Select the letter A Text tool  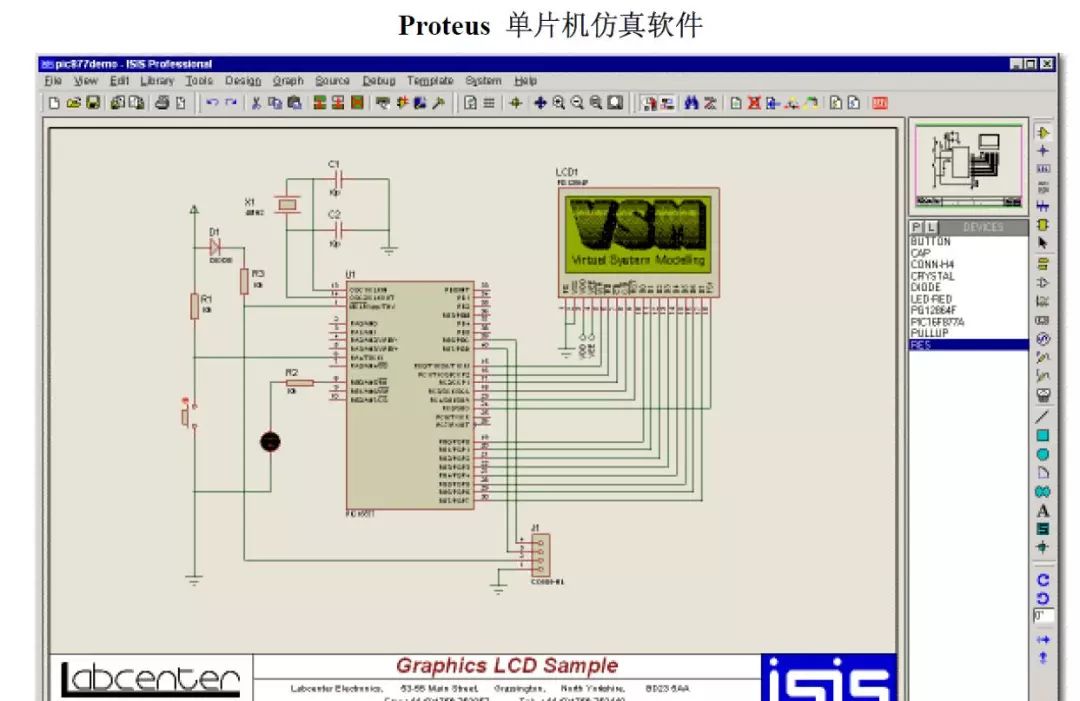pos(1043,511)
